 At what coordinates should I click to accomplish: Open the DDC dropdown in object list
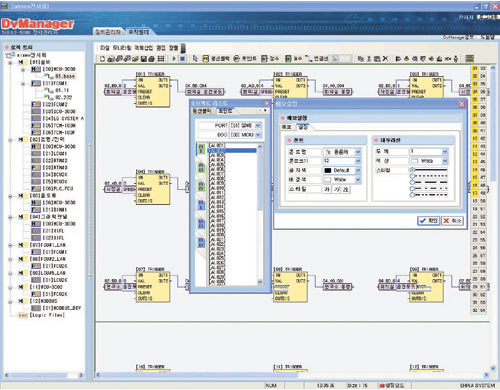[x=258, y=135]
